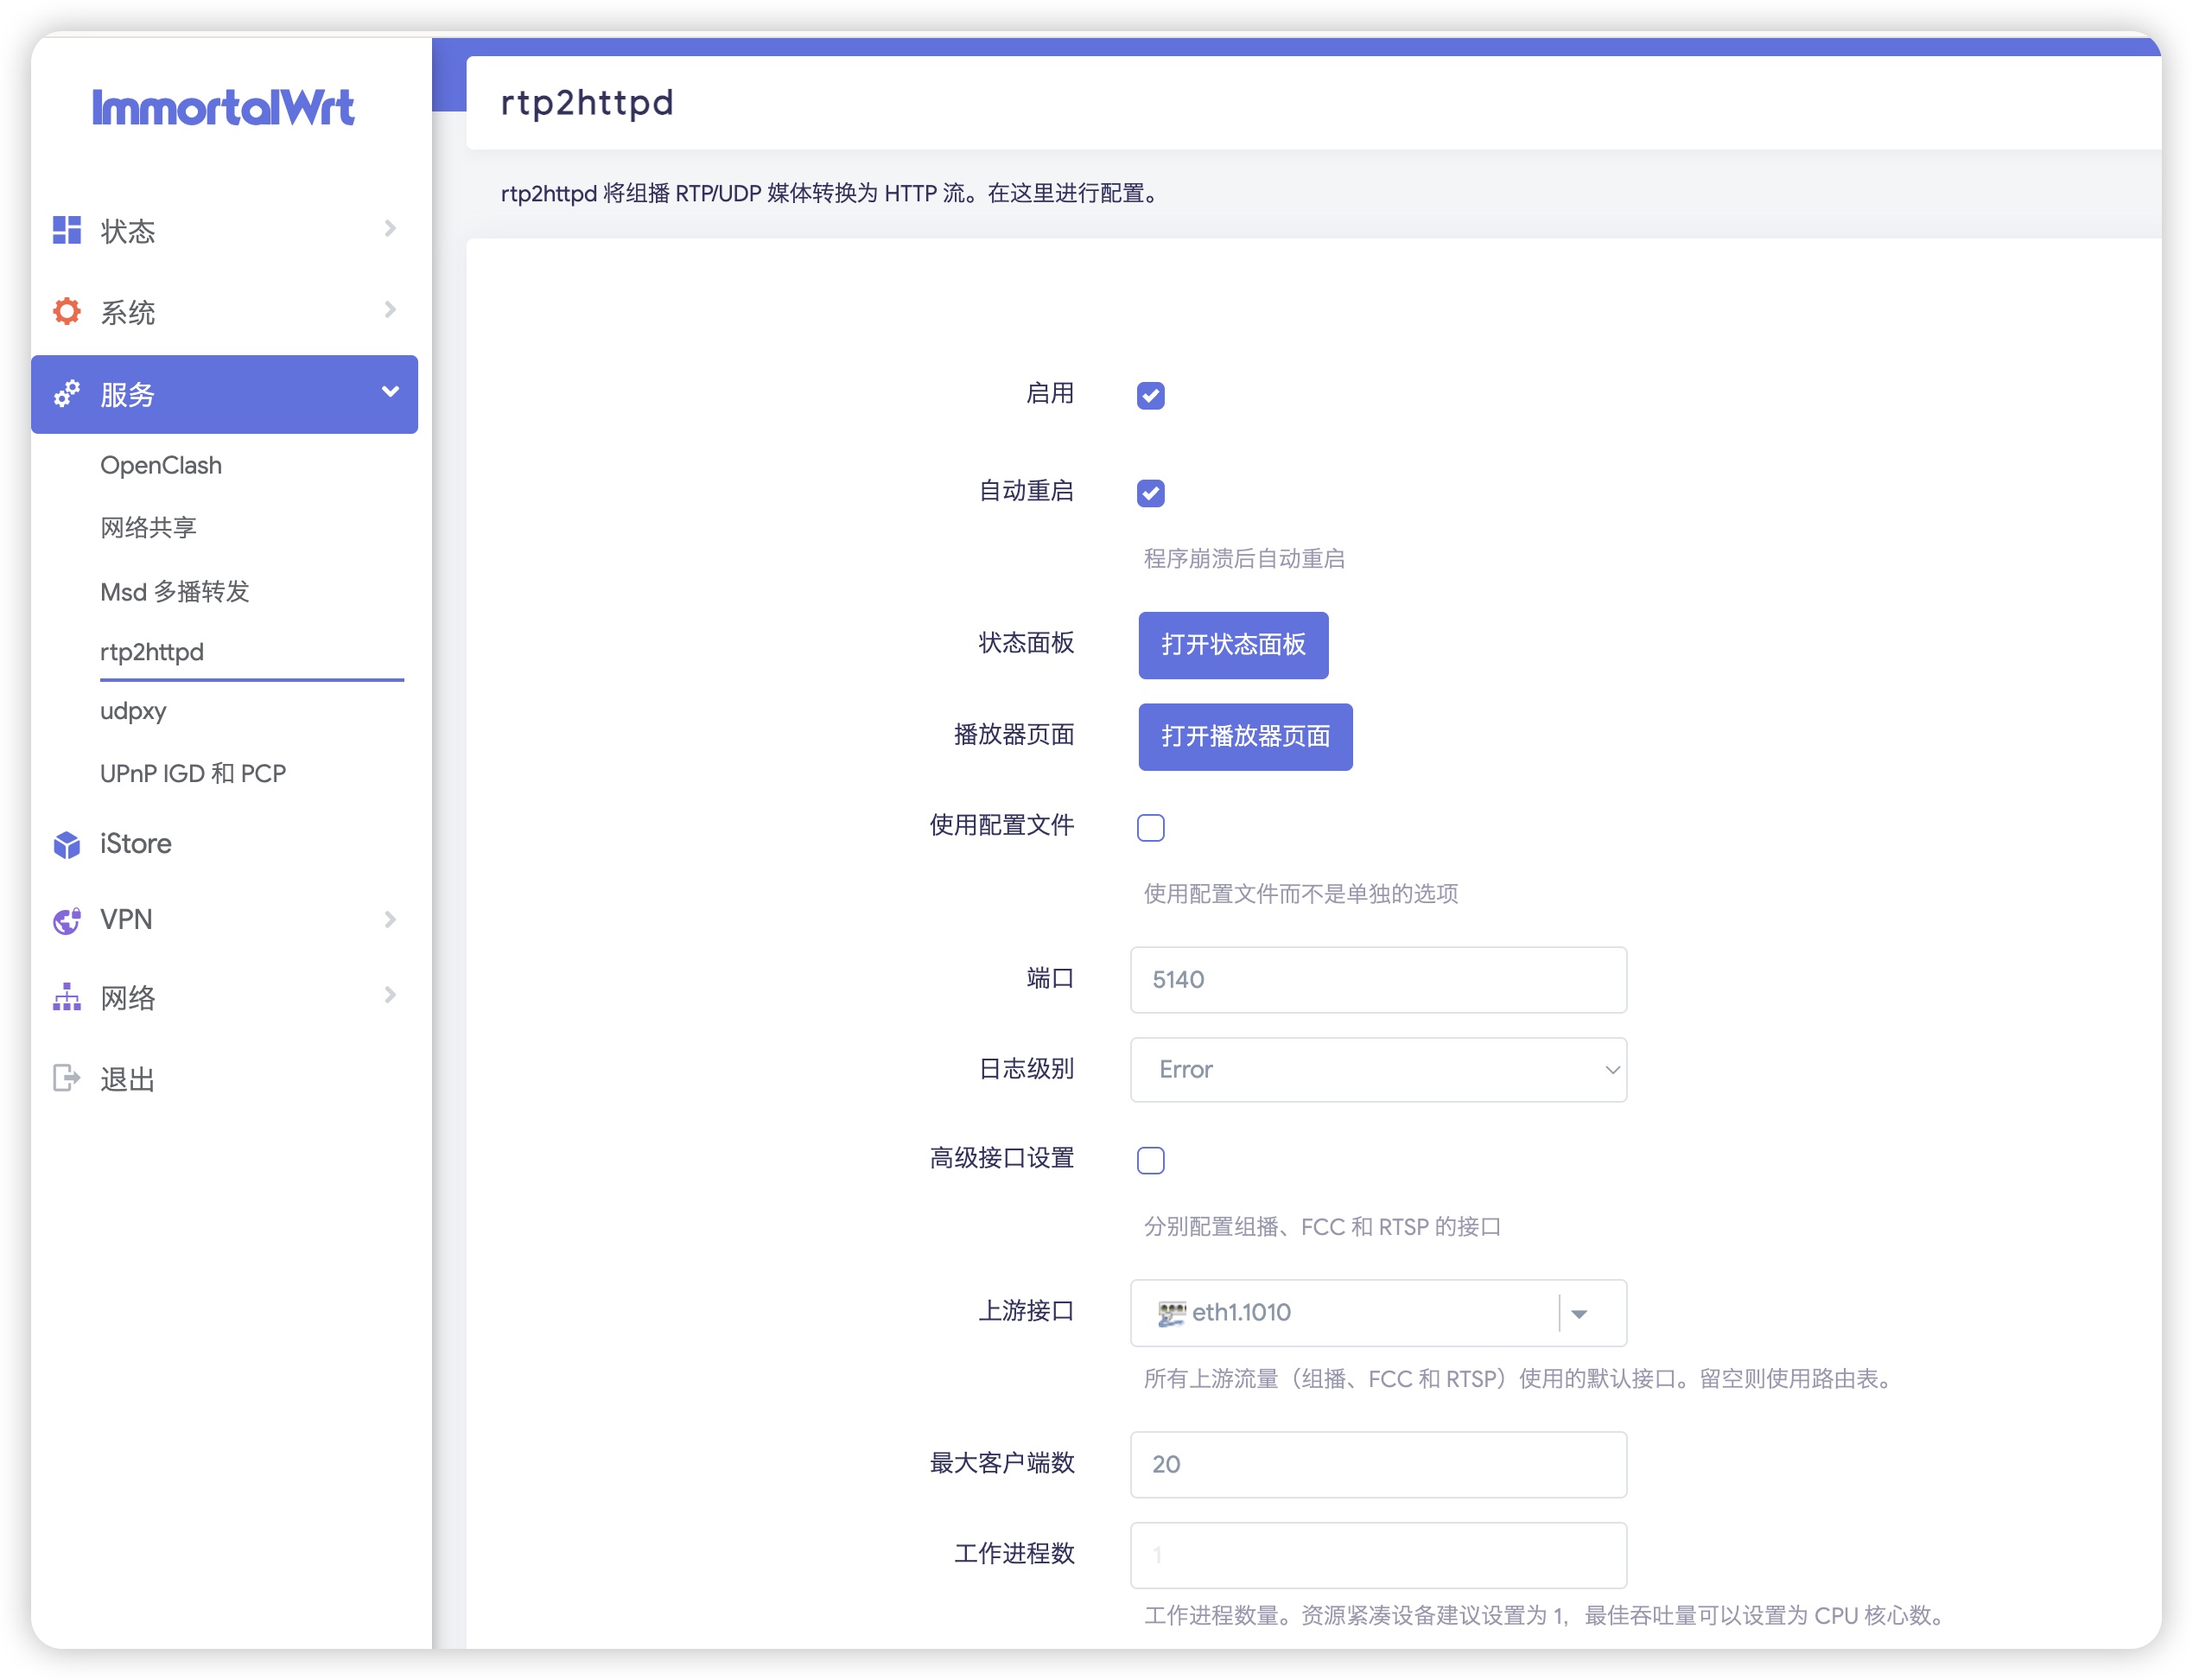The image size is (2193, 1680).
Task: Click the 打开播放器页面 button
Action: pyautogui.click(x=1244, y=737)
